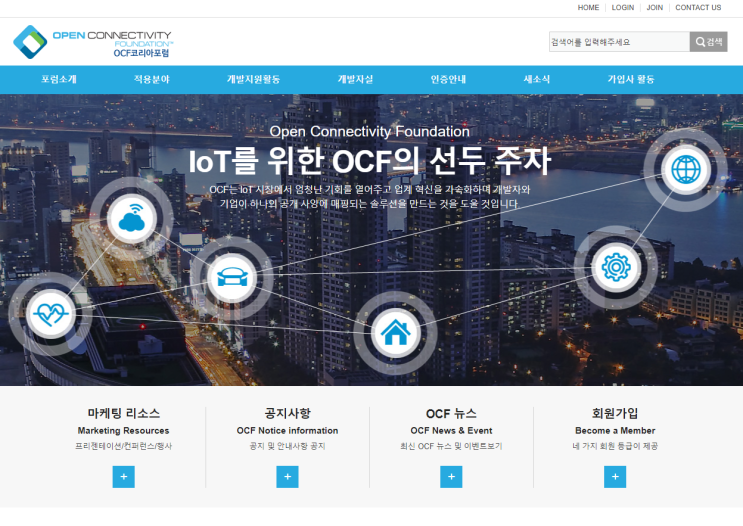Open Become a Member with its plus button
The height and width of the screenshot is (526, 743).
(x=615, y=477)
